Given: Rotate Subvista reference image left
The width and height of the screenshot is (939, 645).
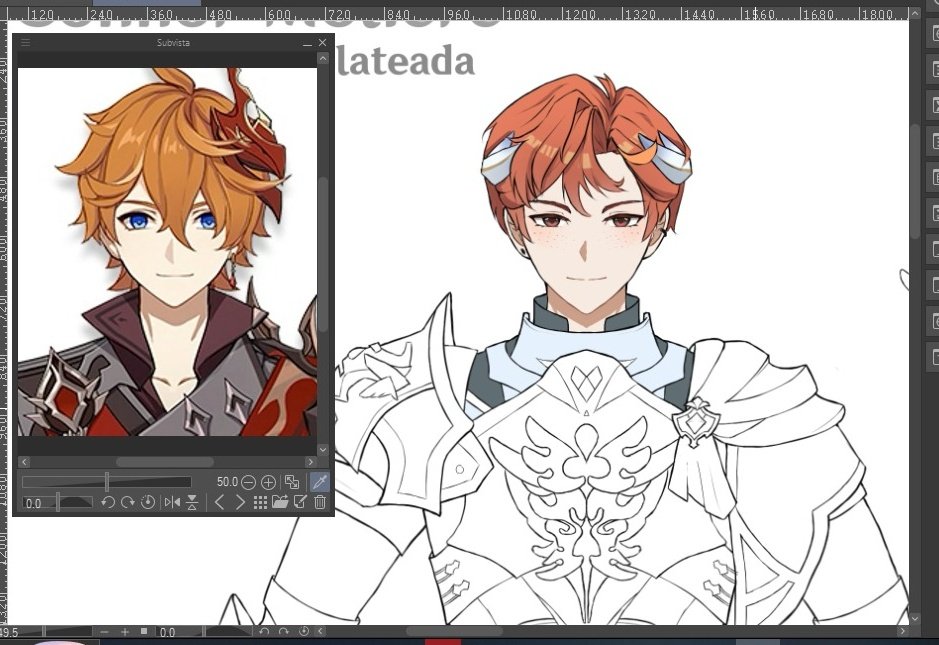Looking at the screenshot, I should [108, 502].
